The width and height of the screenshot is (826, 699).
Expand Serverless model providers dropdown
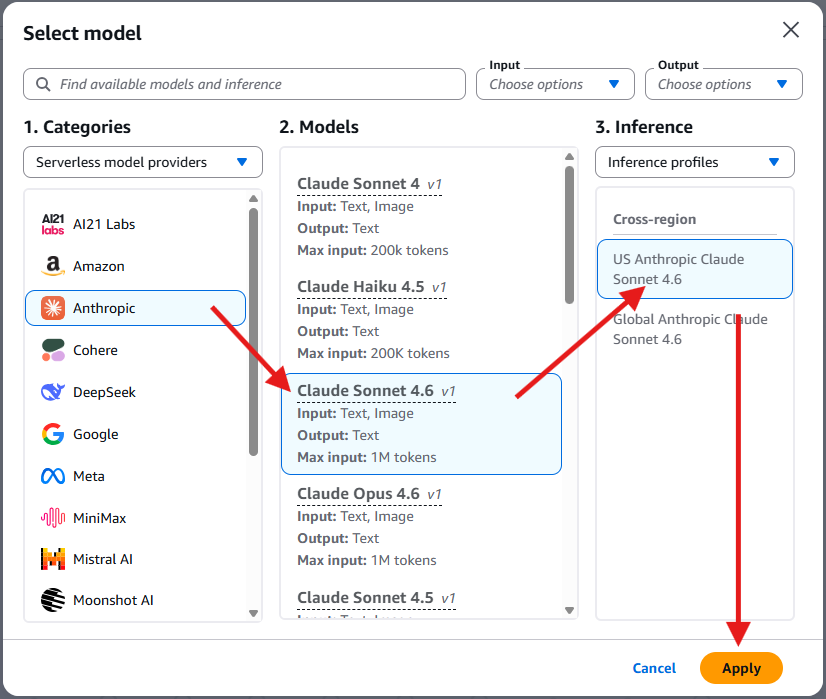point(143,162)
